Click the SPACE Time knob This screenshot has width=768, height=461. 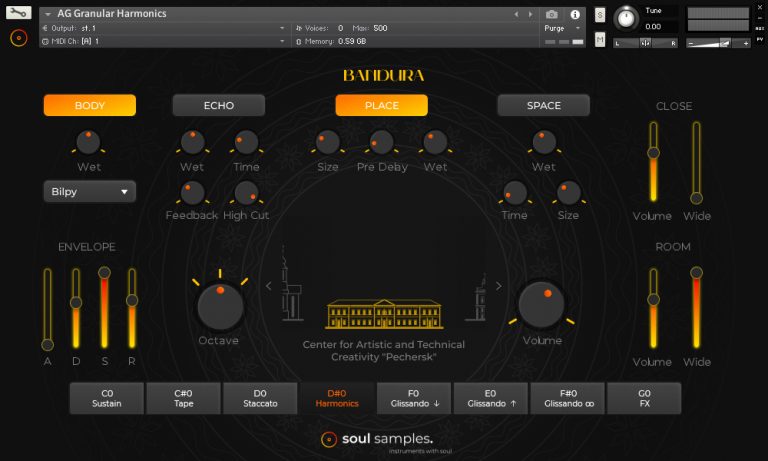[x=515, y=193]
